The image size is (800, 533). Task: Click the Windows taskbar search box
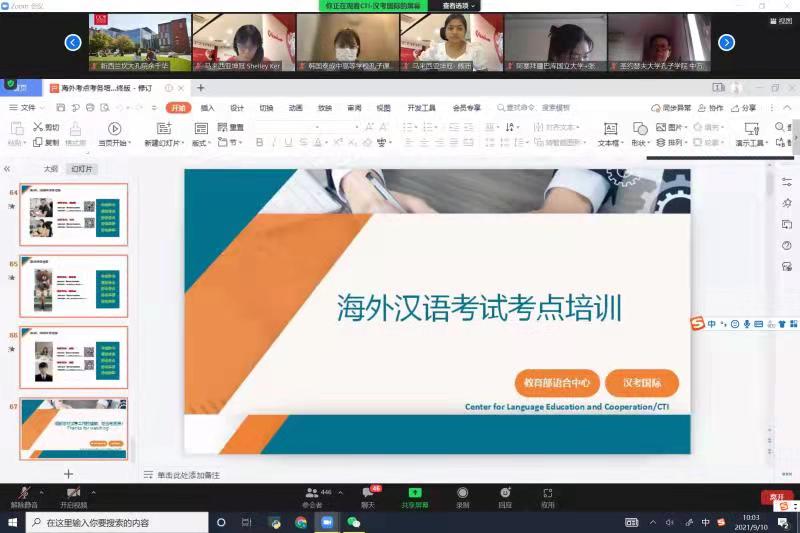tap(110, 522)
